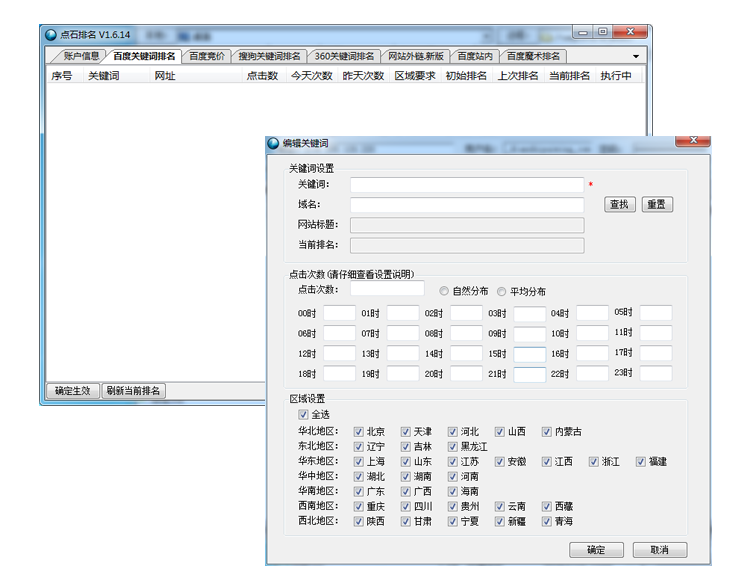This screenshot has width=756, height=580.
Task: Open the tab overflow dropdown arrow
Action: tap(636, 56)
